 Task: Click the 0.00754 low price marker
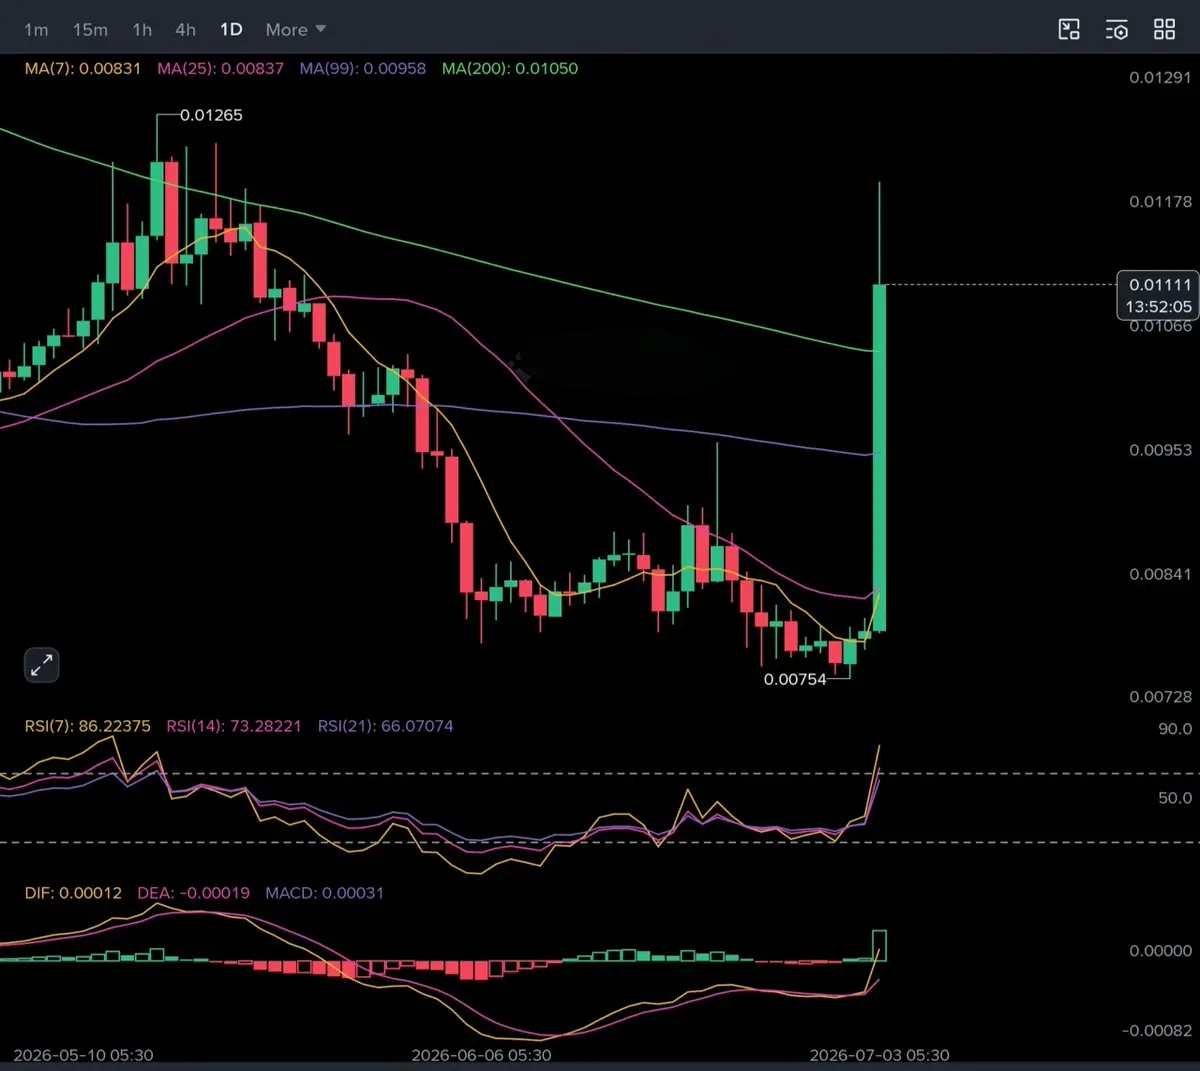click(795, 680)
